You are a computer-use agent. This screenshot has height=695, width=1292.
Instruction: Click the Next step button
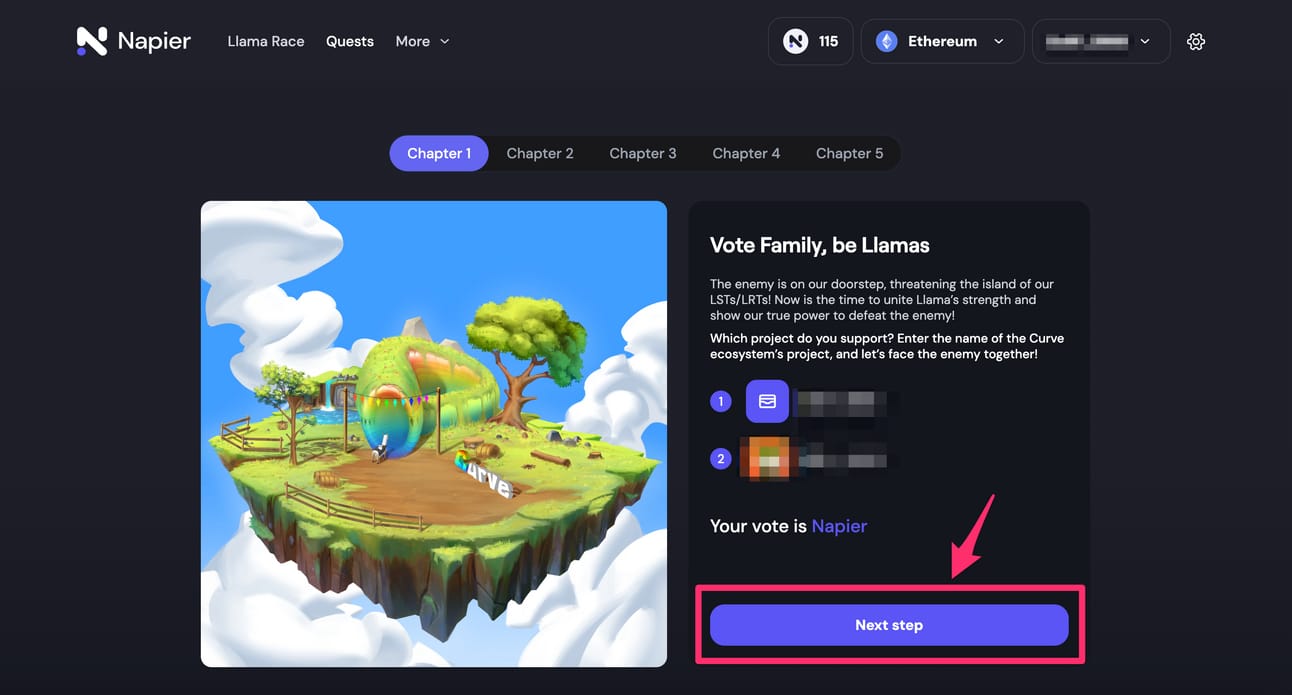click(889, 625)
